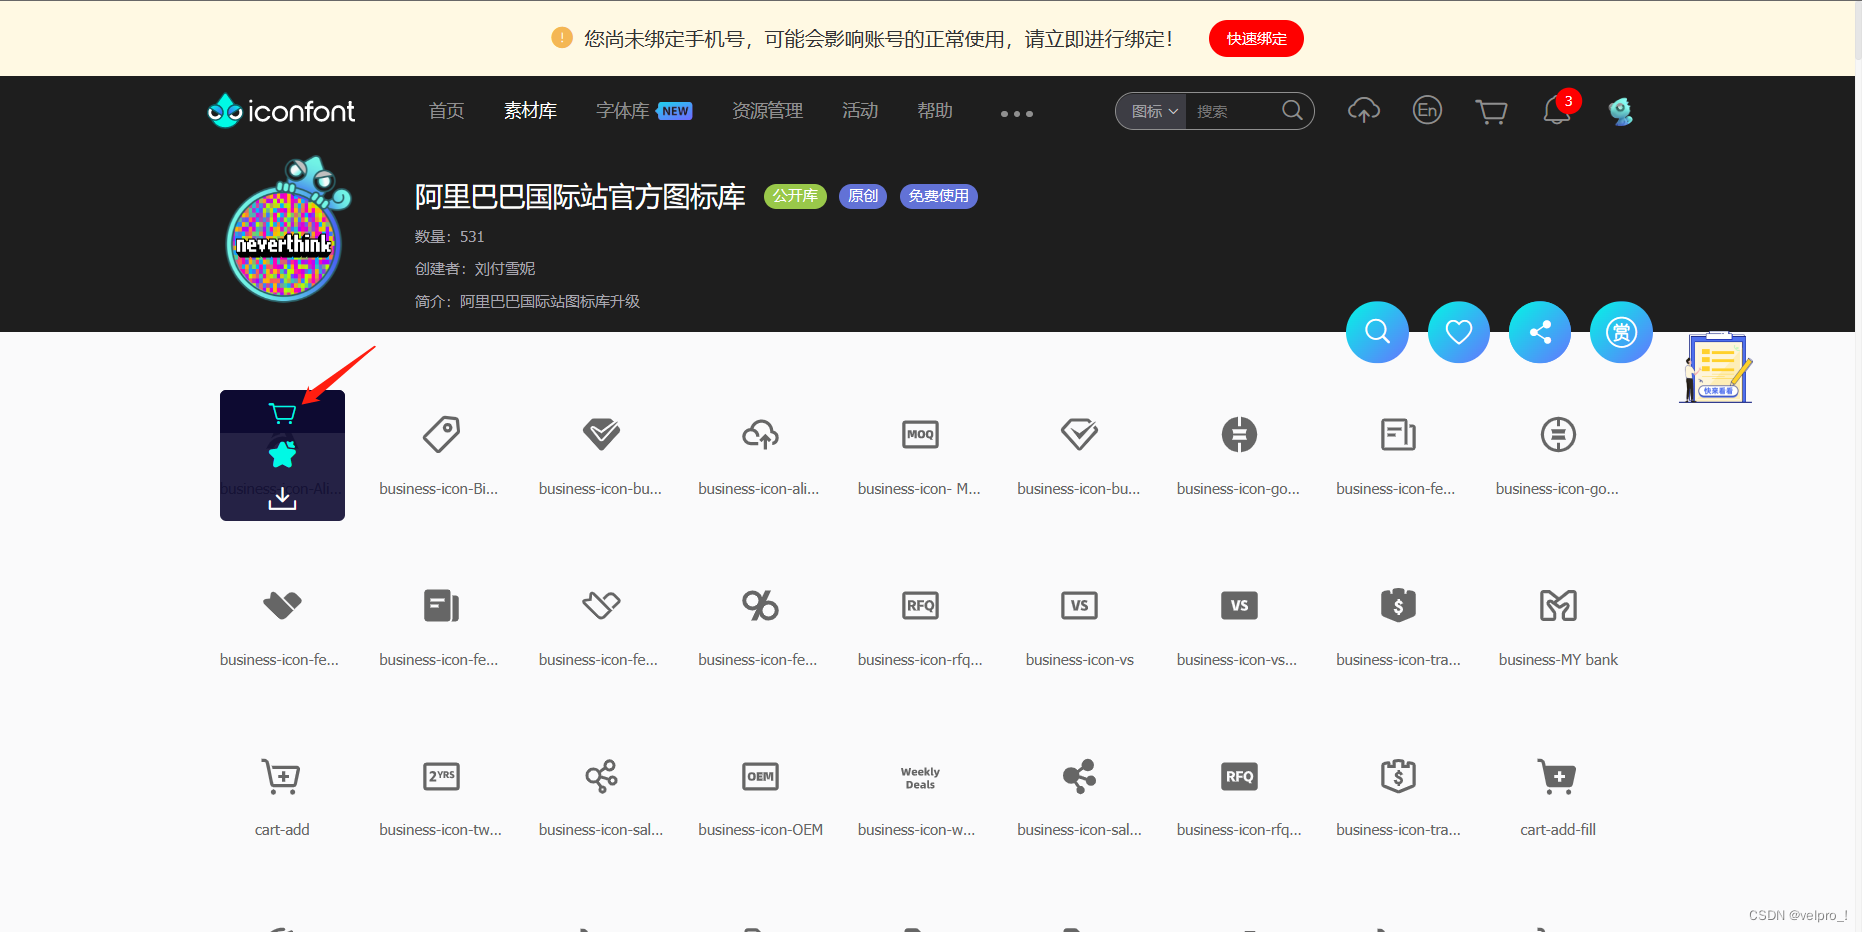The height and width of the screenshot is (932, 1862).
Task: Select the percent sign business icon
Action: [x=760, y=606]
